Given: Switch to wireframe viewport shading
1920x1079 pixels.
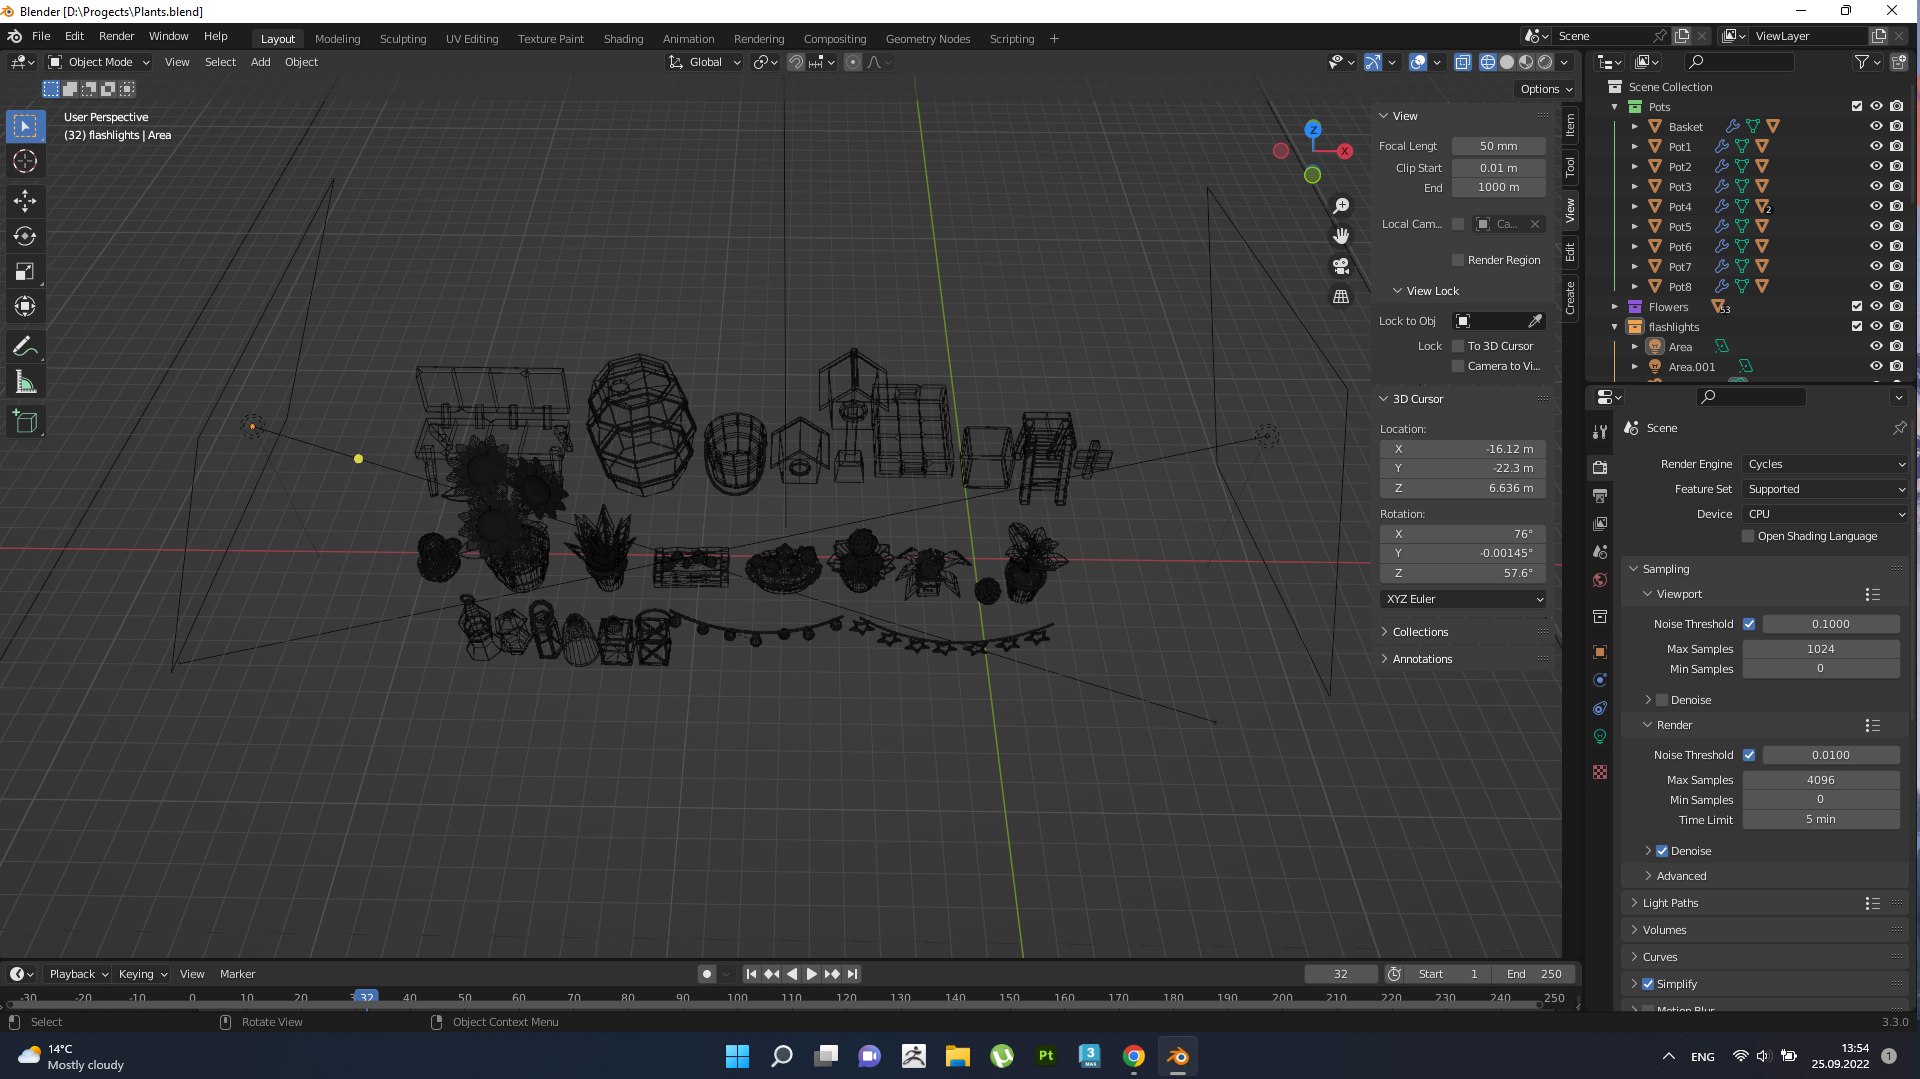Looking at the screenshot, I should [x=1488, y=62].
